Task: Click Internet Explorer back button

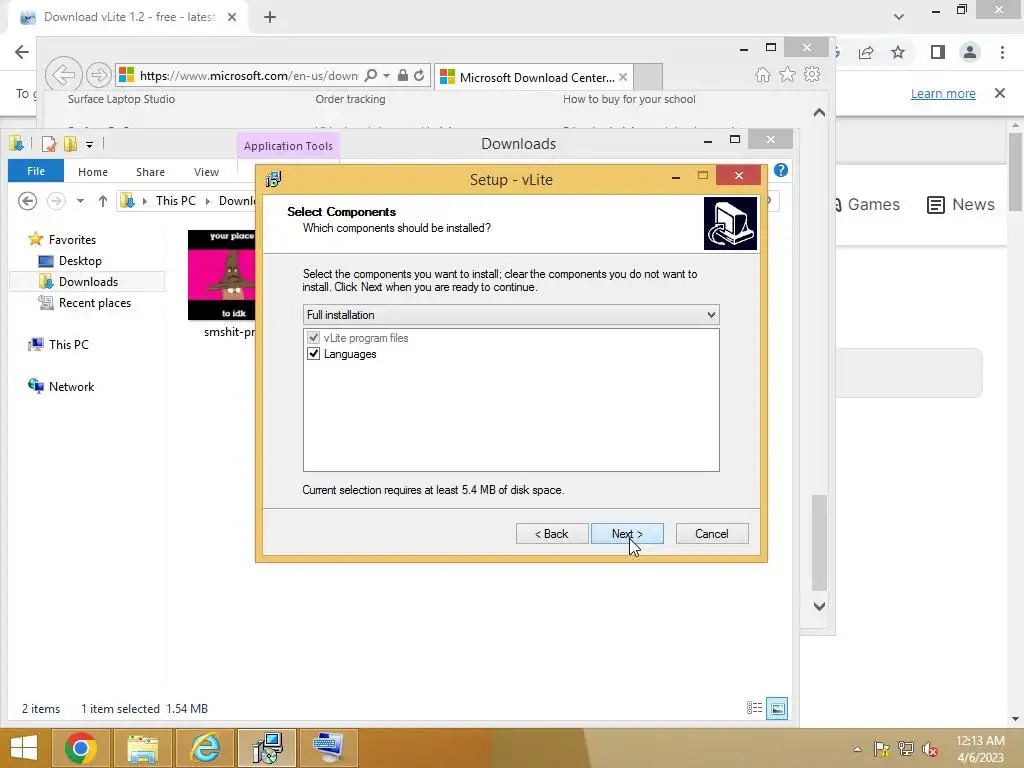Action: pos(63,74)
